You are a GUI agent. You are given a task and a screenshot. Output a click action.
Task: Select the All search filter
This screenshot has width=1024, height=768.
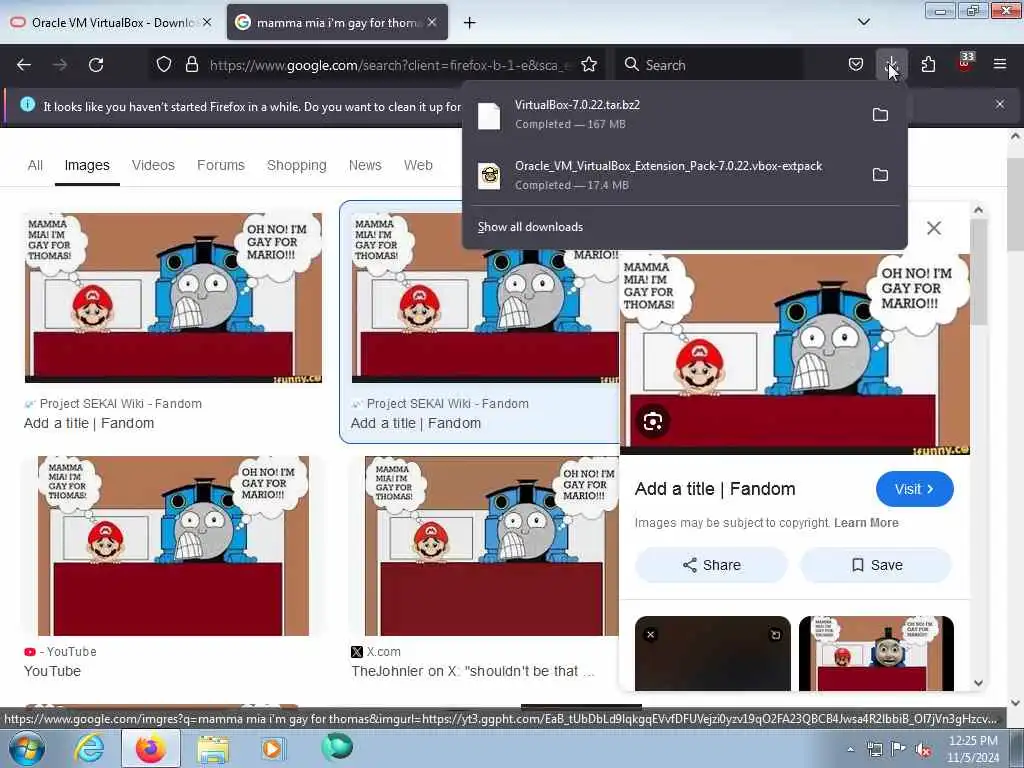point(35,165)
